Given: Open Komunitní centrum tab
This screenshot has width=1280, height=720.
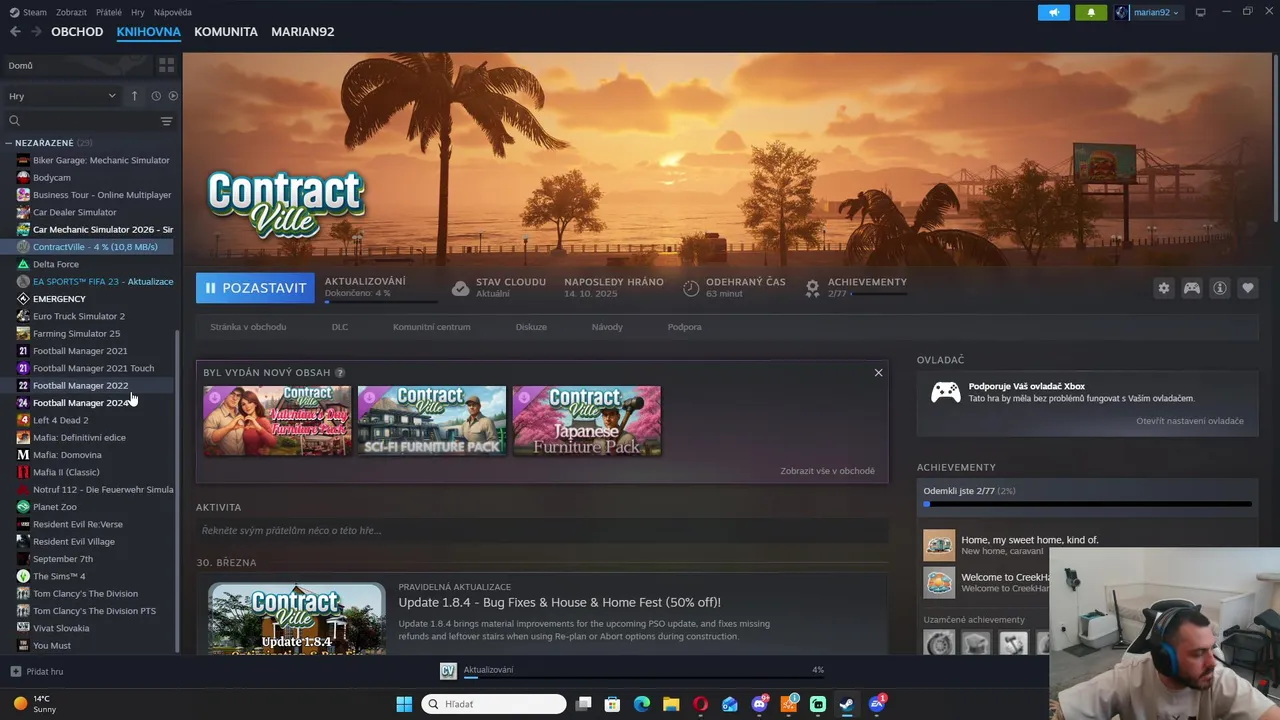Looking at the screenshot, I should (431, 327).
